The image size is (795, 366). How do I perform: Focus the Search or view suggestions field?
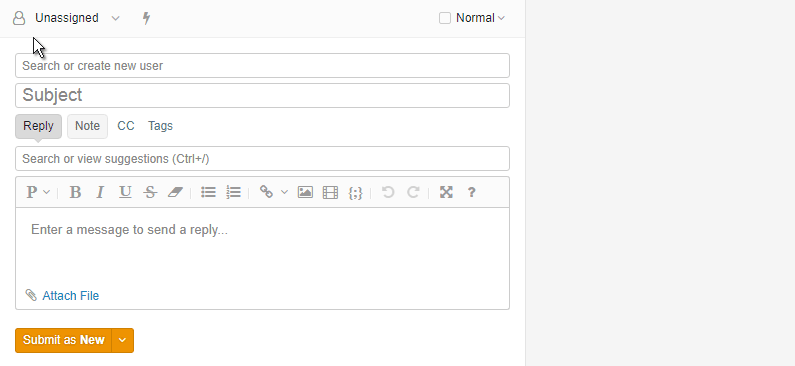[262, 159]
